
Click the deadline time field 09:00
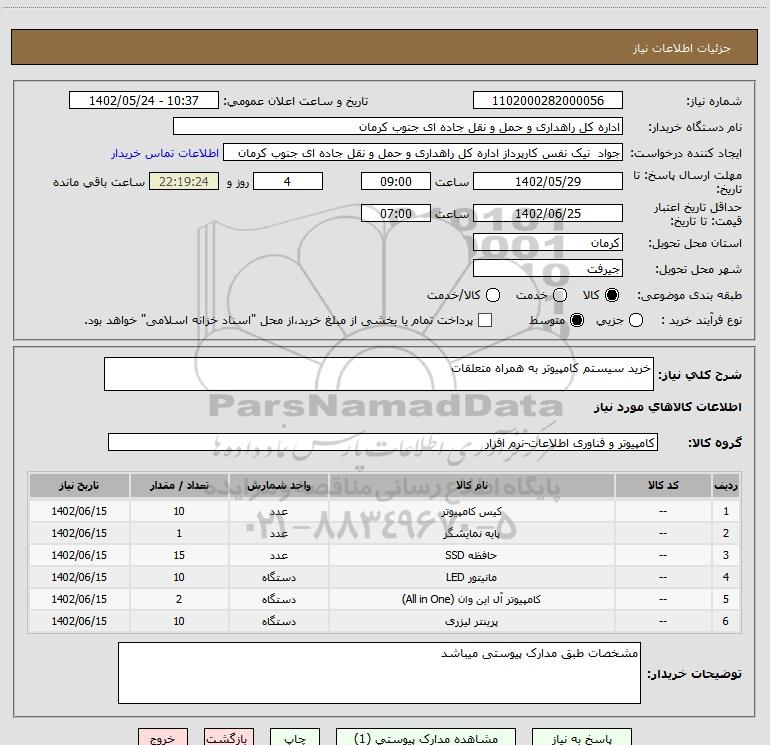396,181
